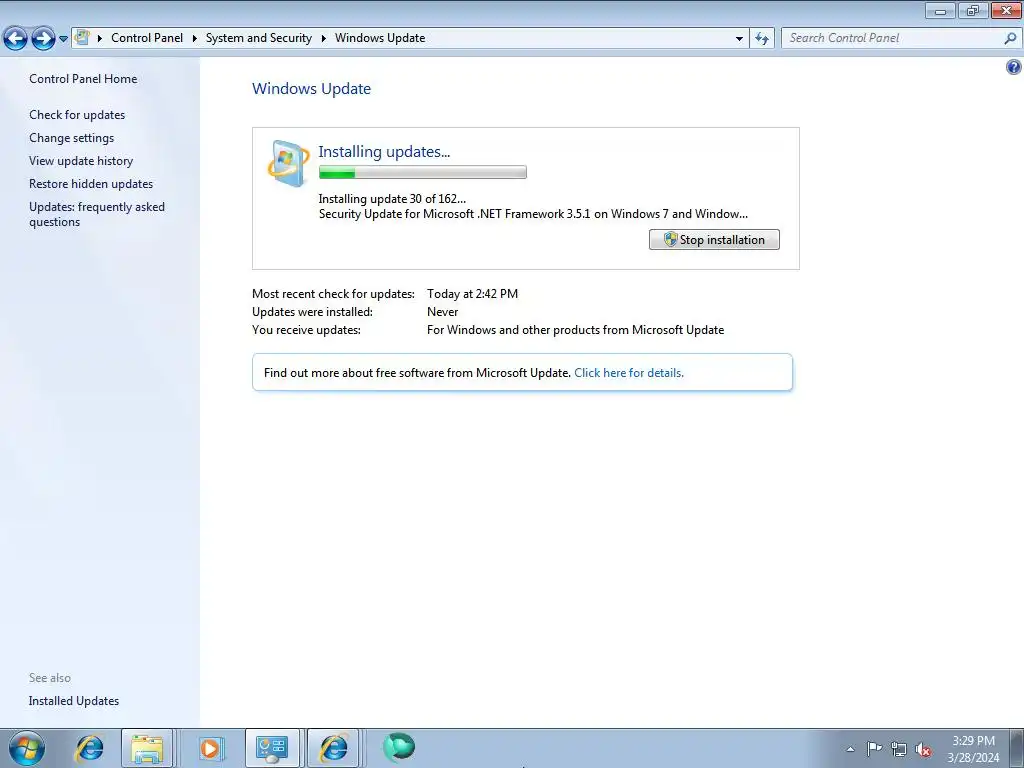The image size is (1024, 768).
Task: Open the green round app on the taskbar
Action: [x=398, y=747]
